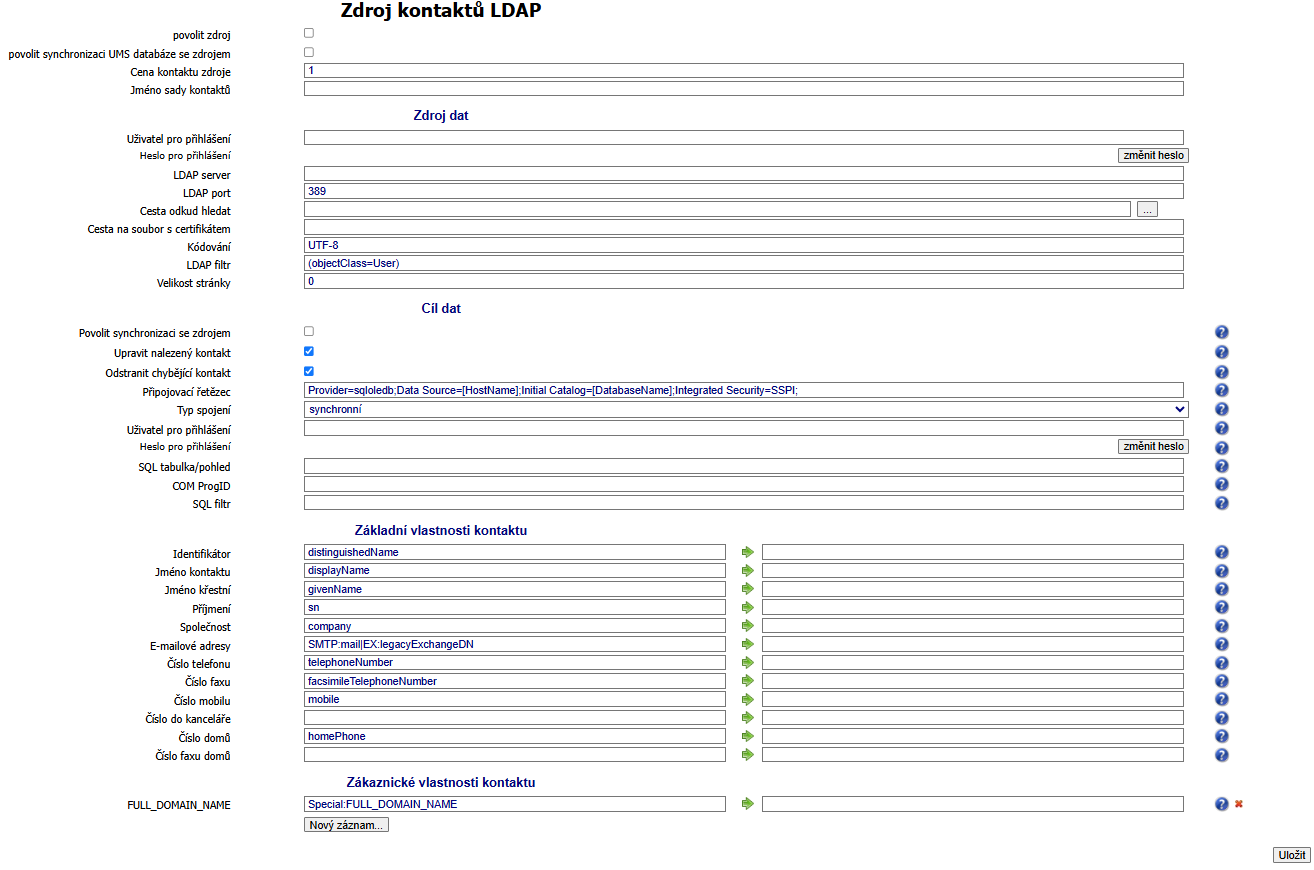The width and height of the screenshot is (1314, 870).
Task: Uncheck Odstranit chybějící kontakt checkbox
Action: (x=309, y=371)
